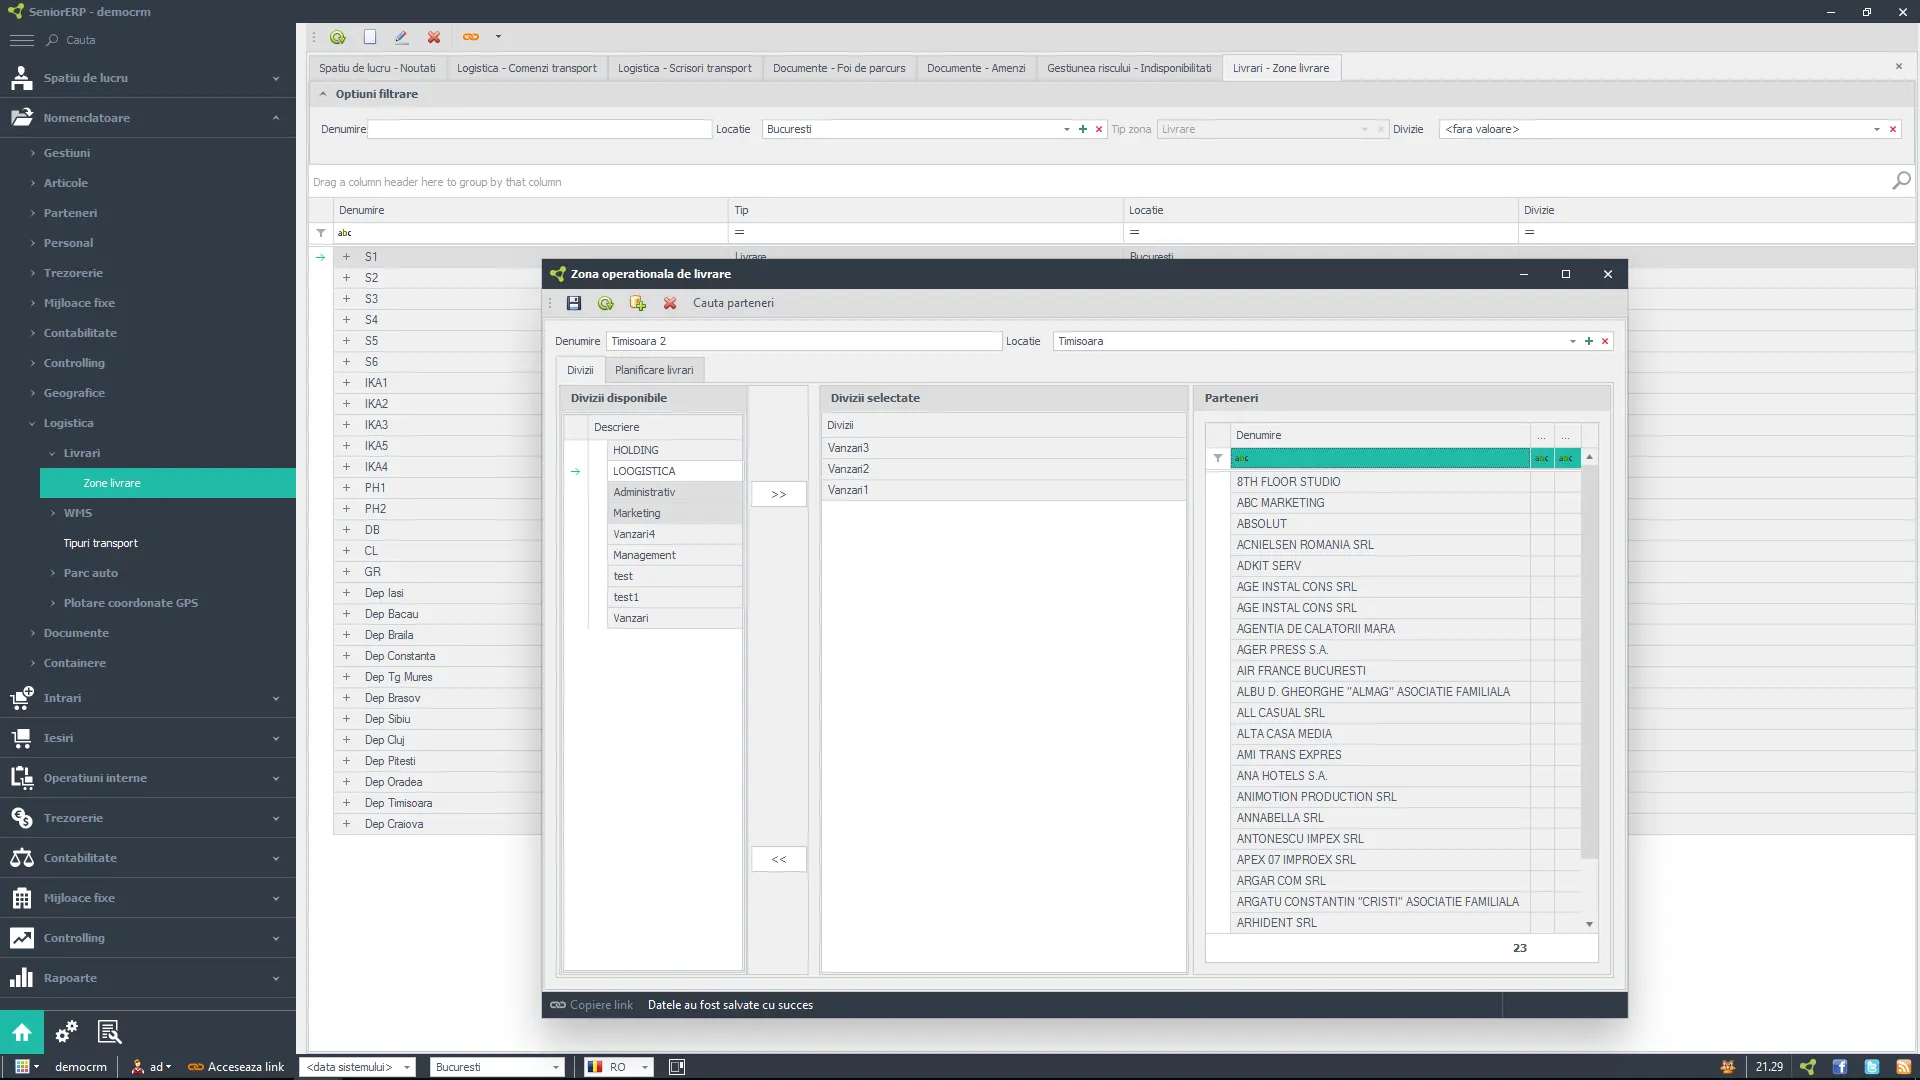
Task: Click the Twitter icon in status bar
Action: click(x=1872, y=1067)
